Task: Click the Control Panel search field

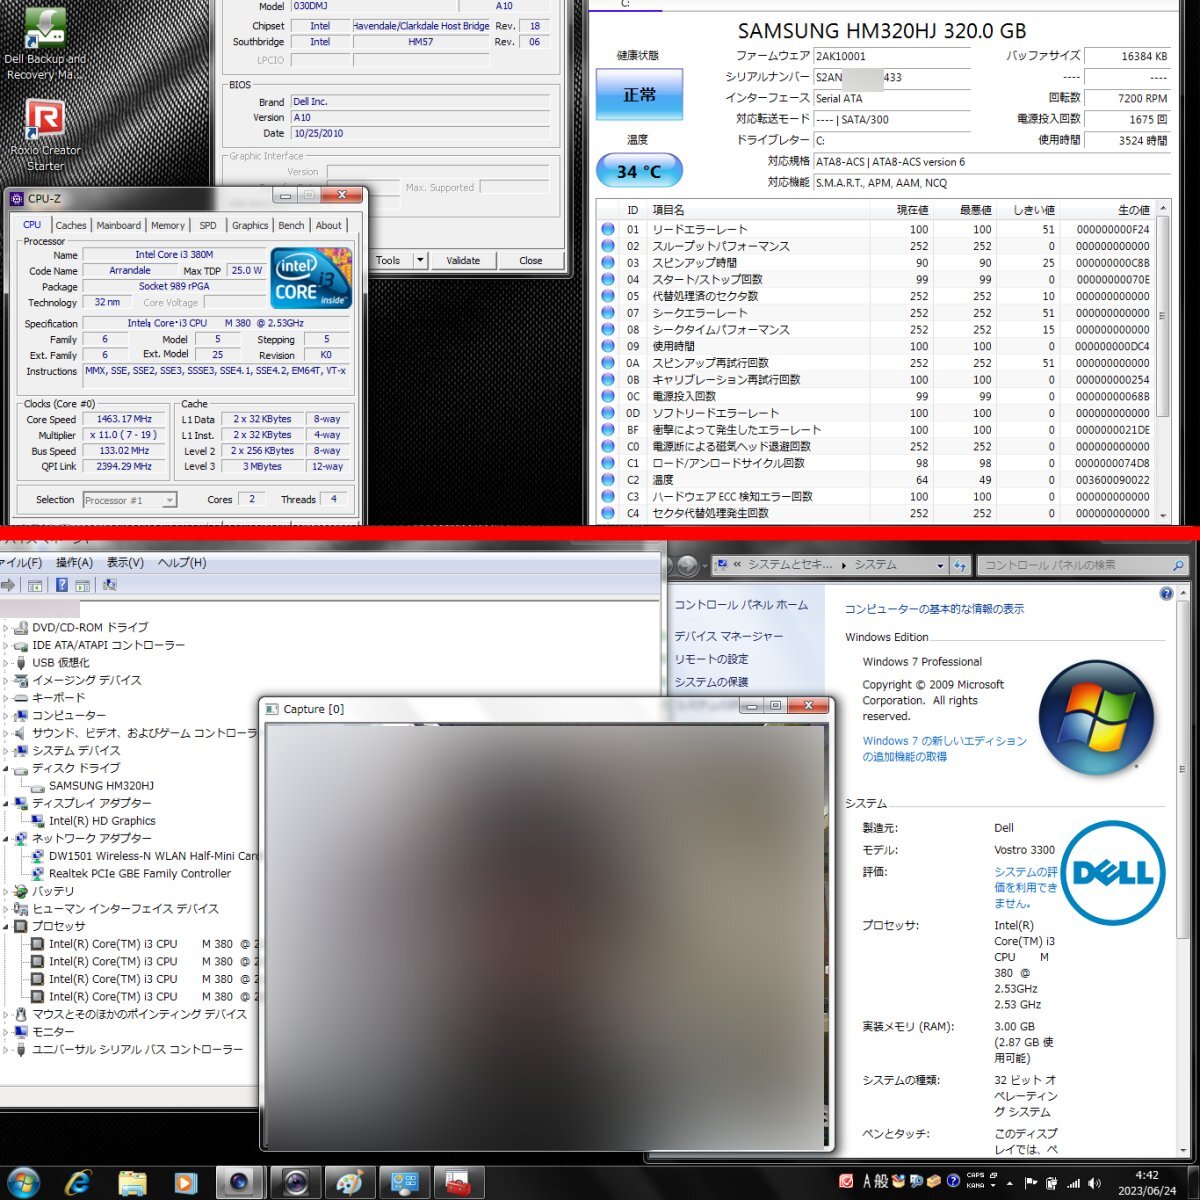Action: click(1075, 565)
